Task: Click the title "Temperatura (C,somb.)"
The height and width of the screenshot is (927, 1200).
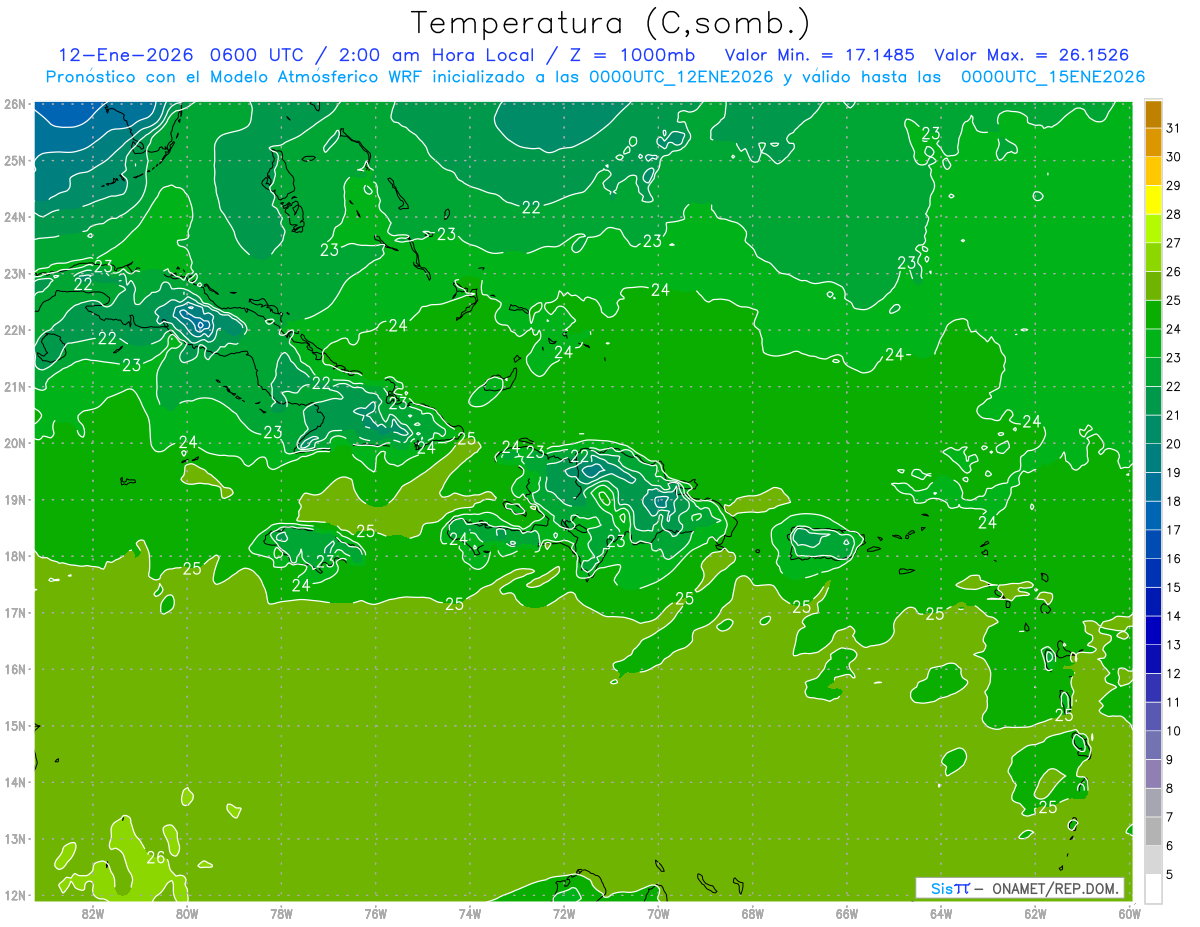Action: [x=610, y=23]
